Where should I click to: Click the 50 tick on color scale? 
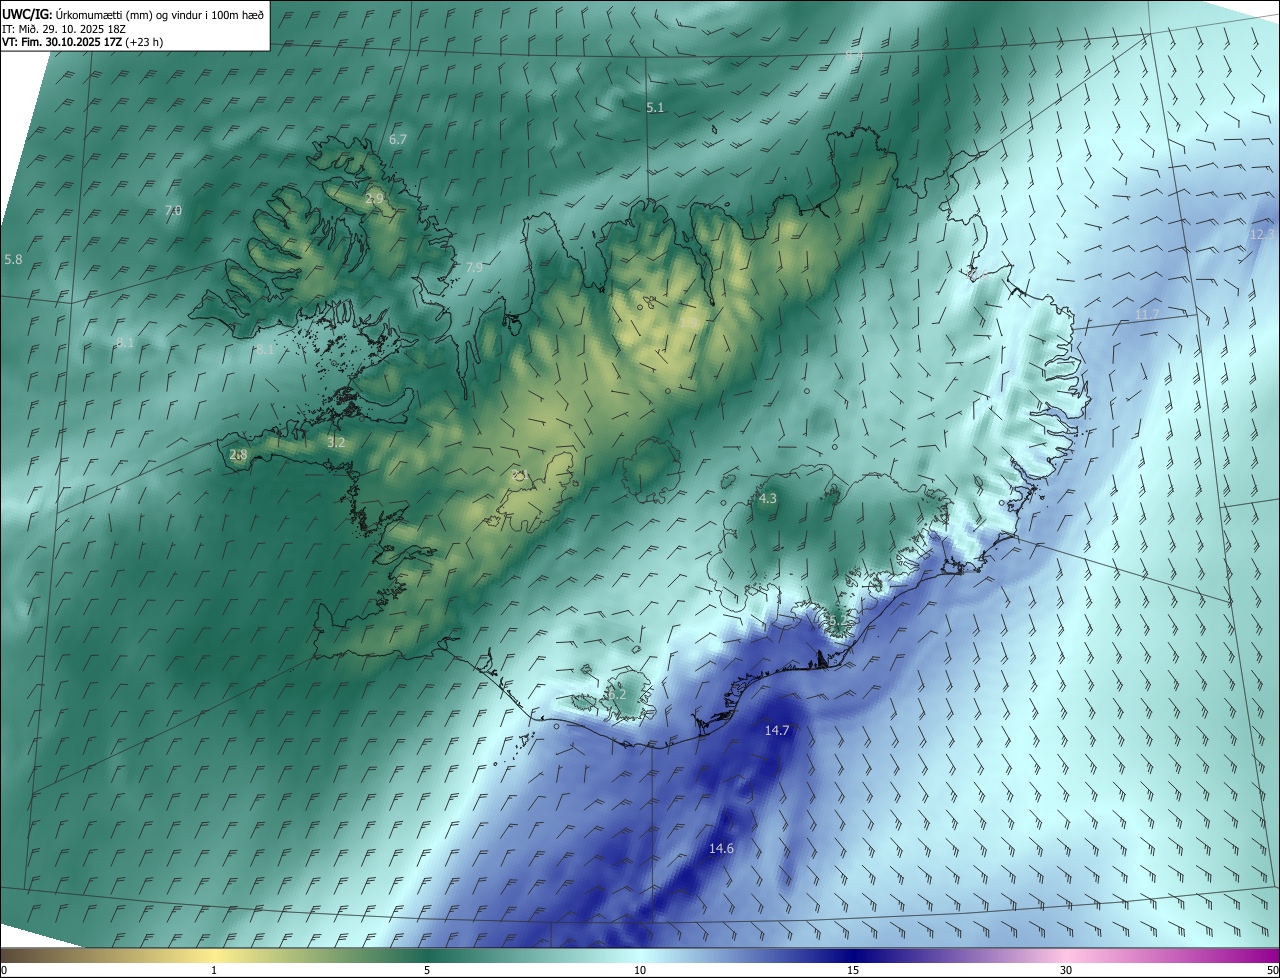pyautogui.click(x=1272, y=970)
